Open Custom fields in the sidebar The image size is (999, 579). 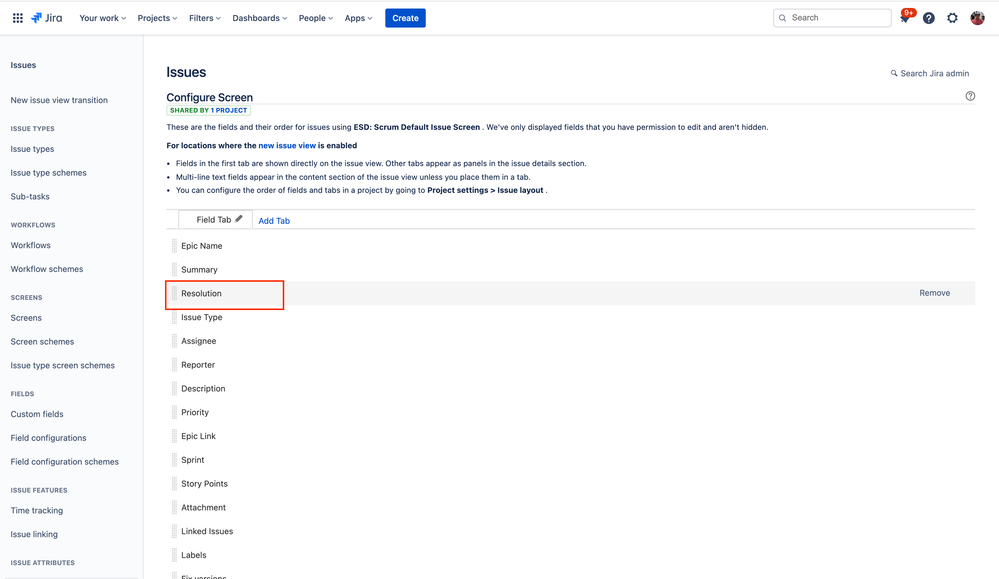[x=37, y=414]
